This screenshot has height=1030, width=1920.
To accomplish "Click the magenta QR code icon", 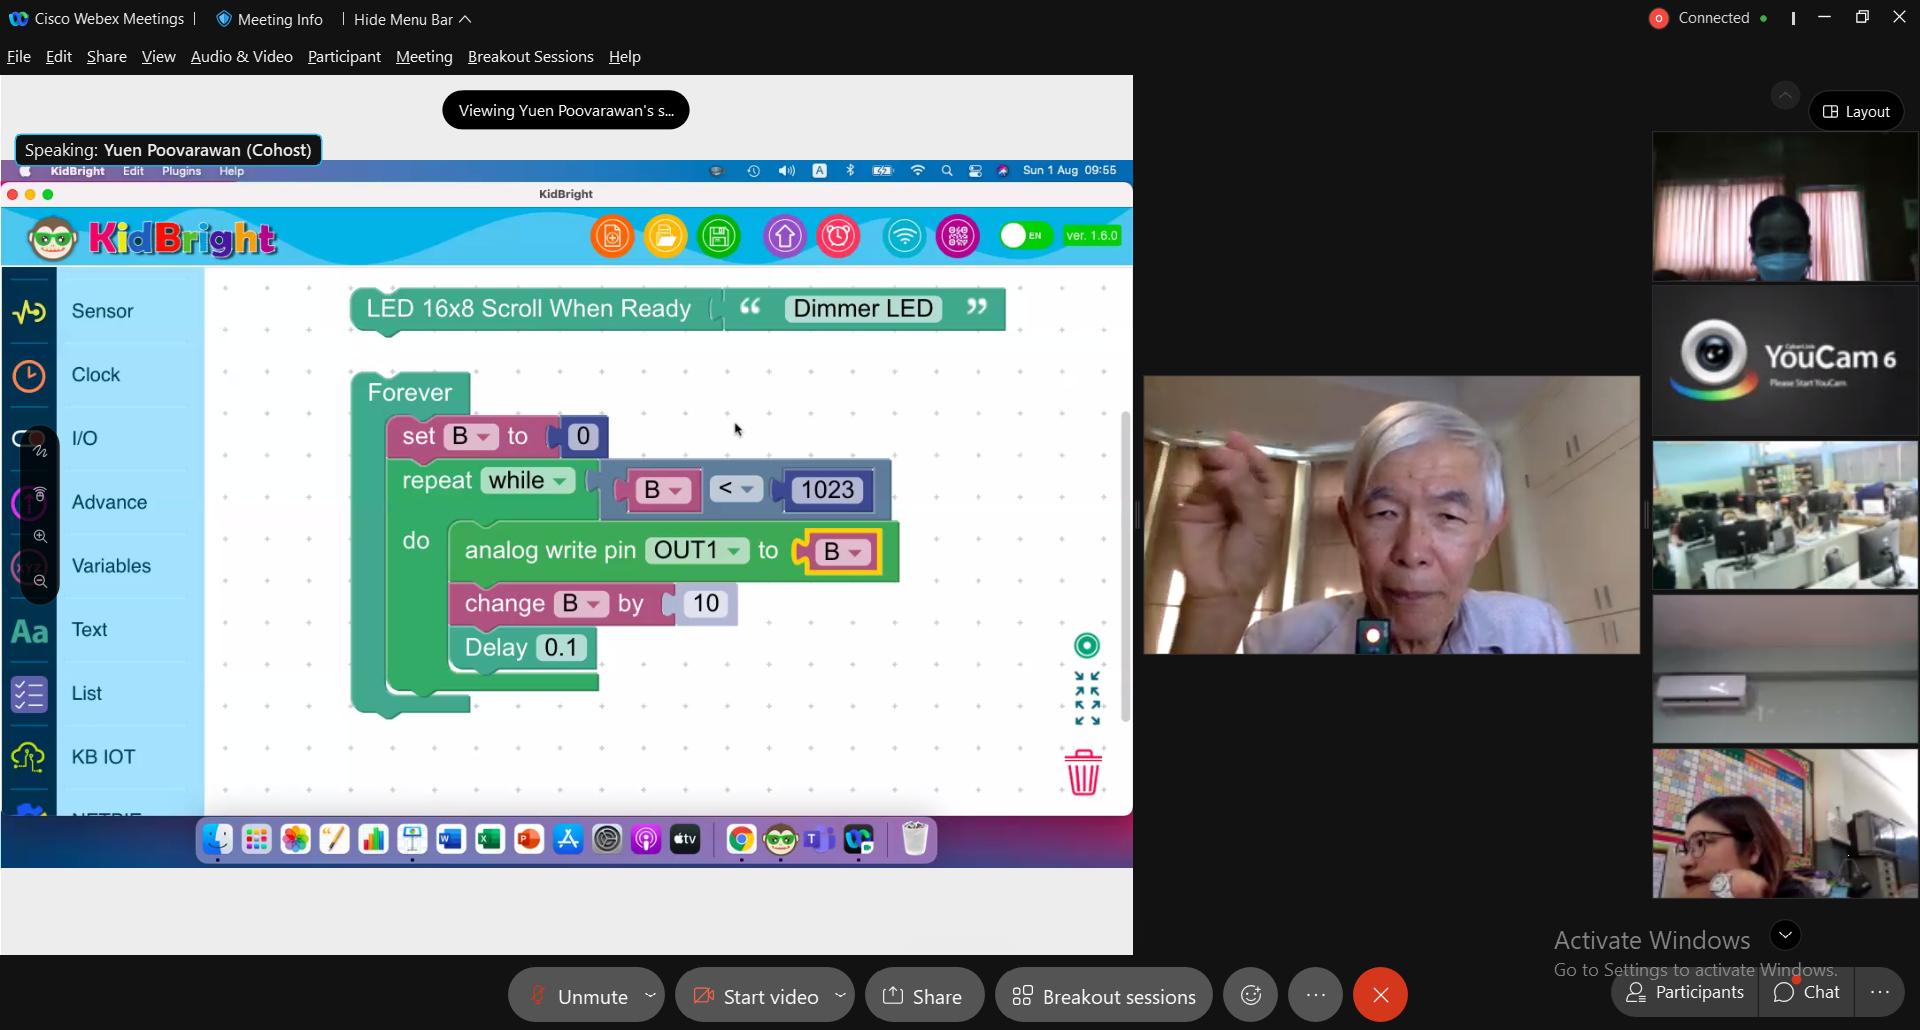I will tap(957, 237).
